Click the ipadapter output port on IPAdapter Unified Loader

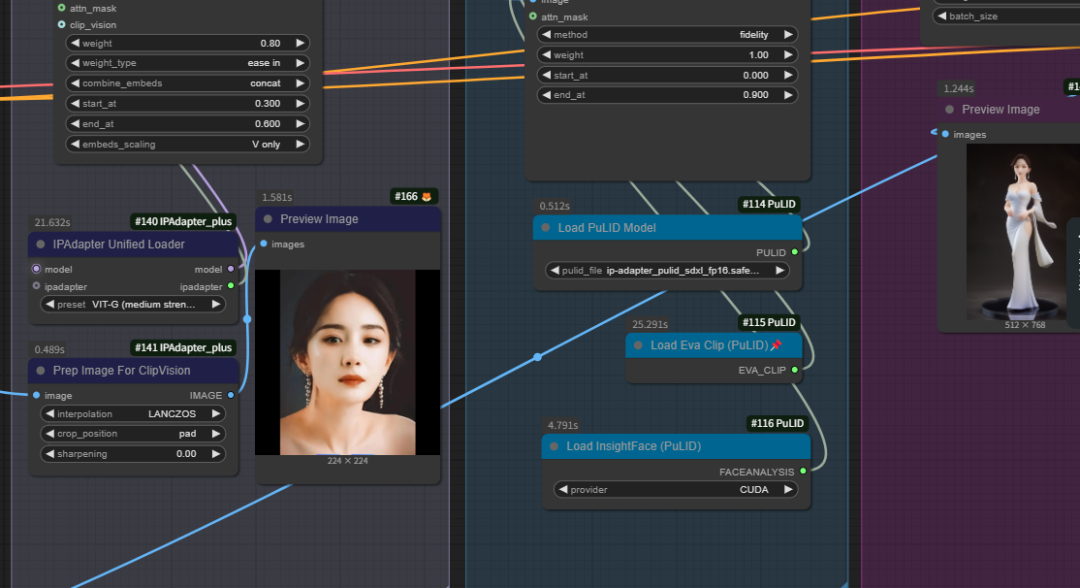(x=231, y=286)
